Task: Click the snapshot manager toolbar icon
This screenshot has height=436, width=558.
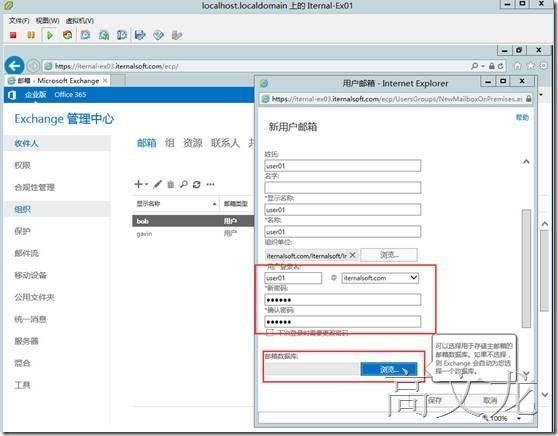Action: [x=122, y=35]
